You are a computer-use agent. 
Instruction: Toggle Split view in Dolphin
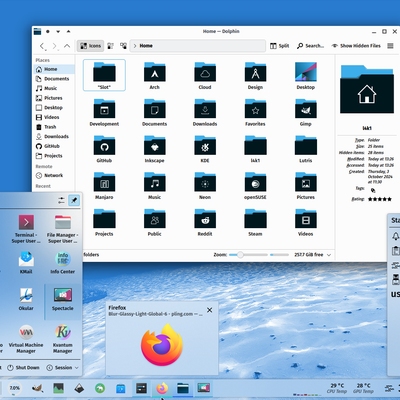point(279,46)
